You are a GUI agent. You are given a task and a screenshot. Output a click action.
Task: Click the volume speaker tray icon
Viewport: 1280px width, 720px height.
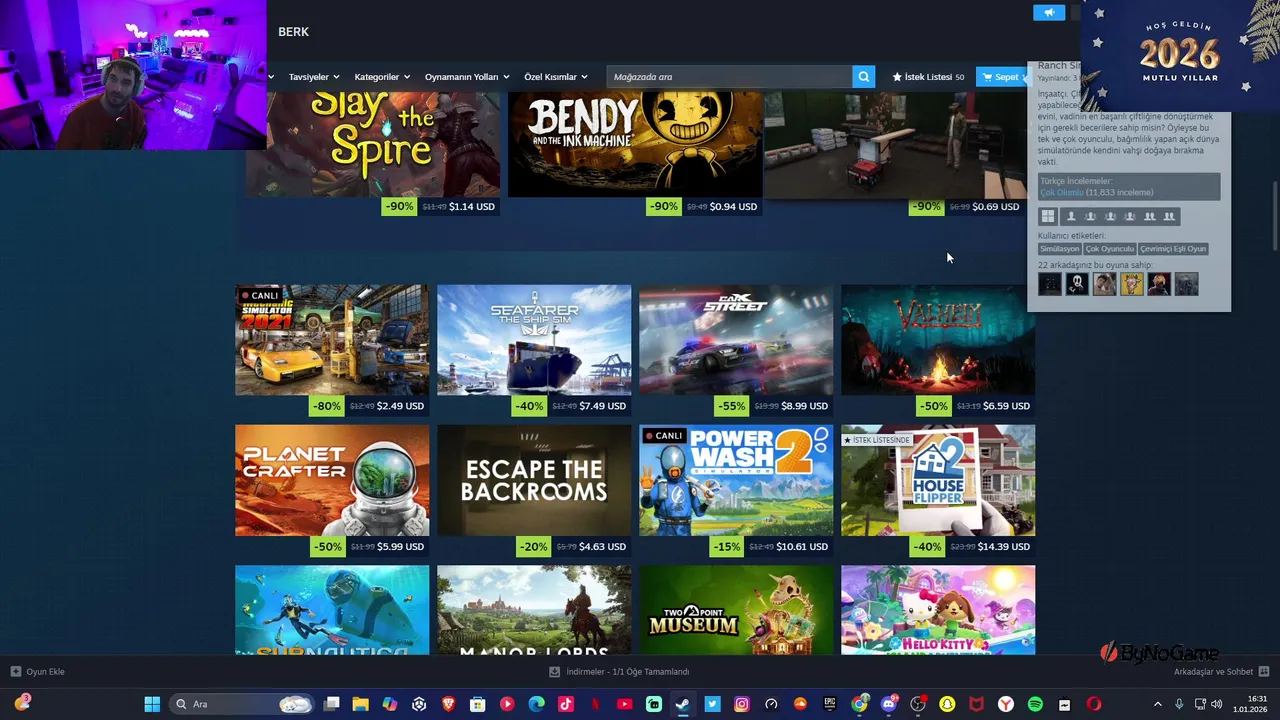pos(1217,704)
